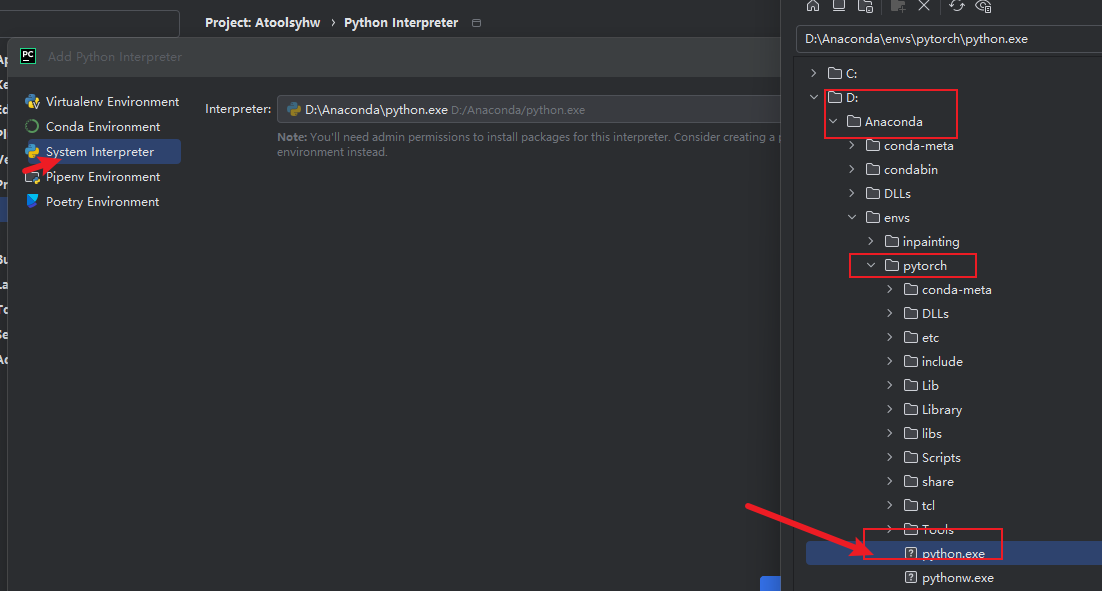Select System Interpreter in the sidebar
The height and width of the screenshot is (591, 1102).
point(100,151)
